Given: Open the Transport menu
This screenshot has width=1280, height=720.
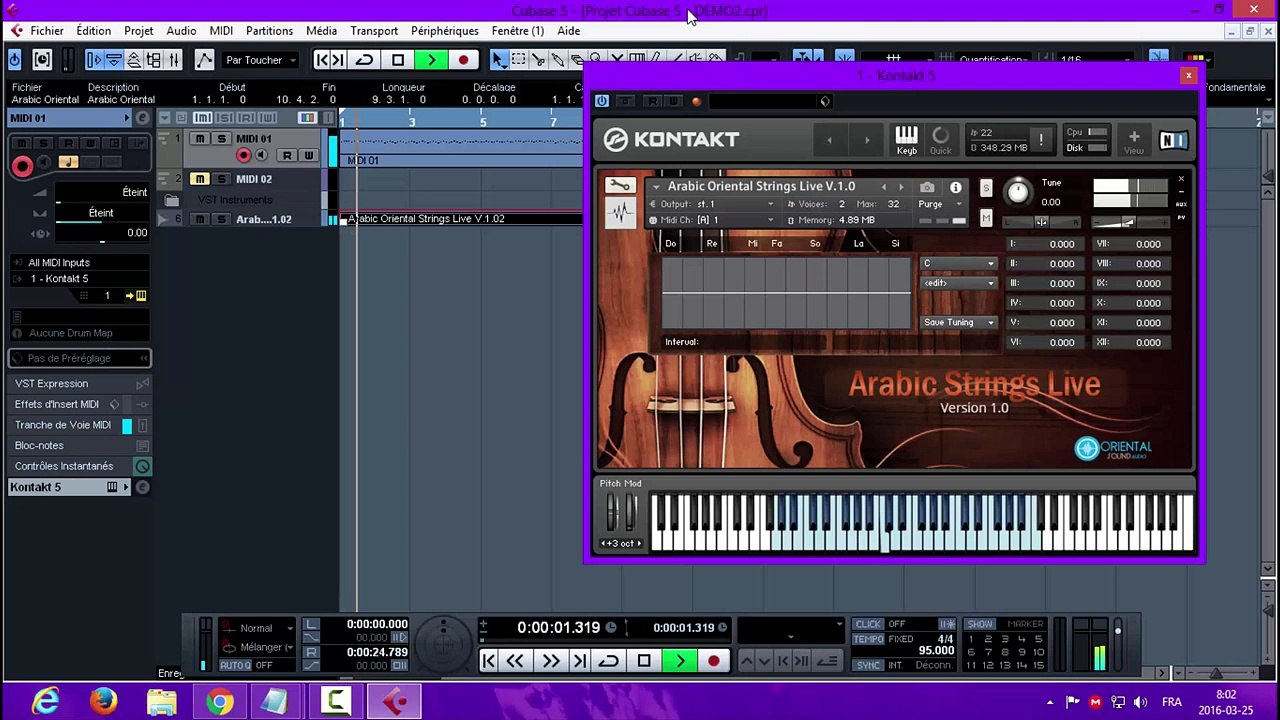Looking at the screenshot, I should [x=374, y=31].
